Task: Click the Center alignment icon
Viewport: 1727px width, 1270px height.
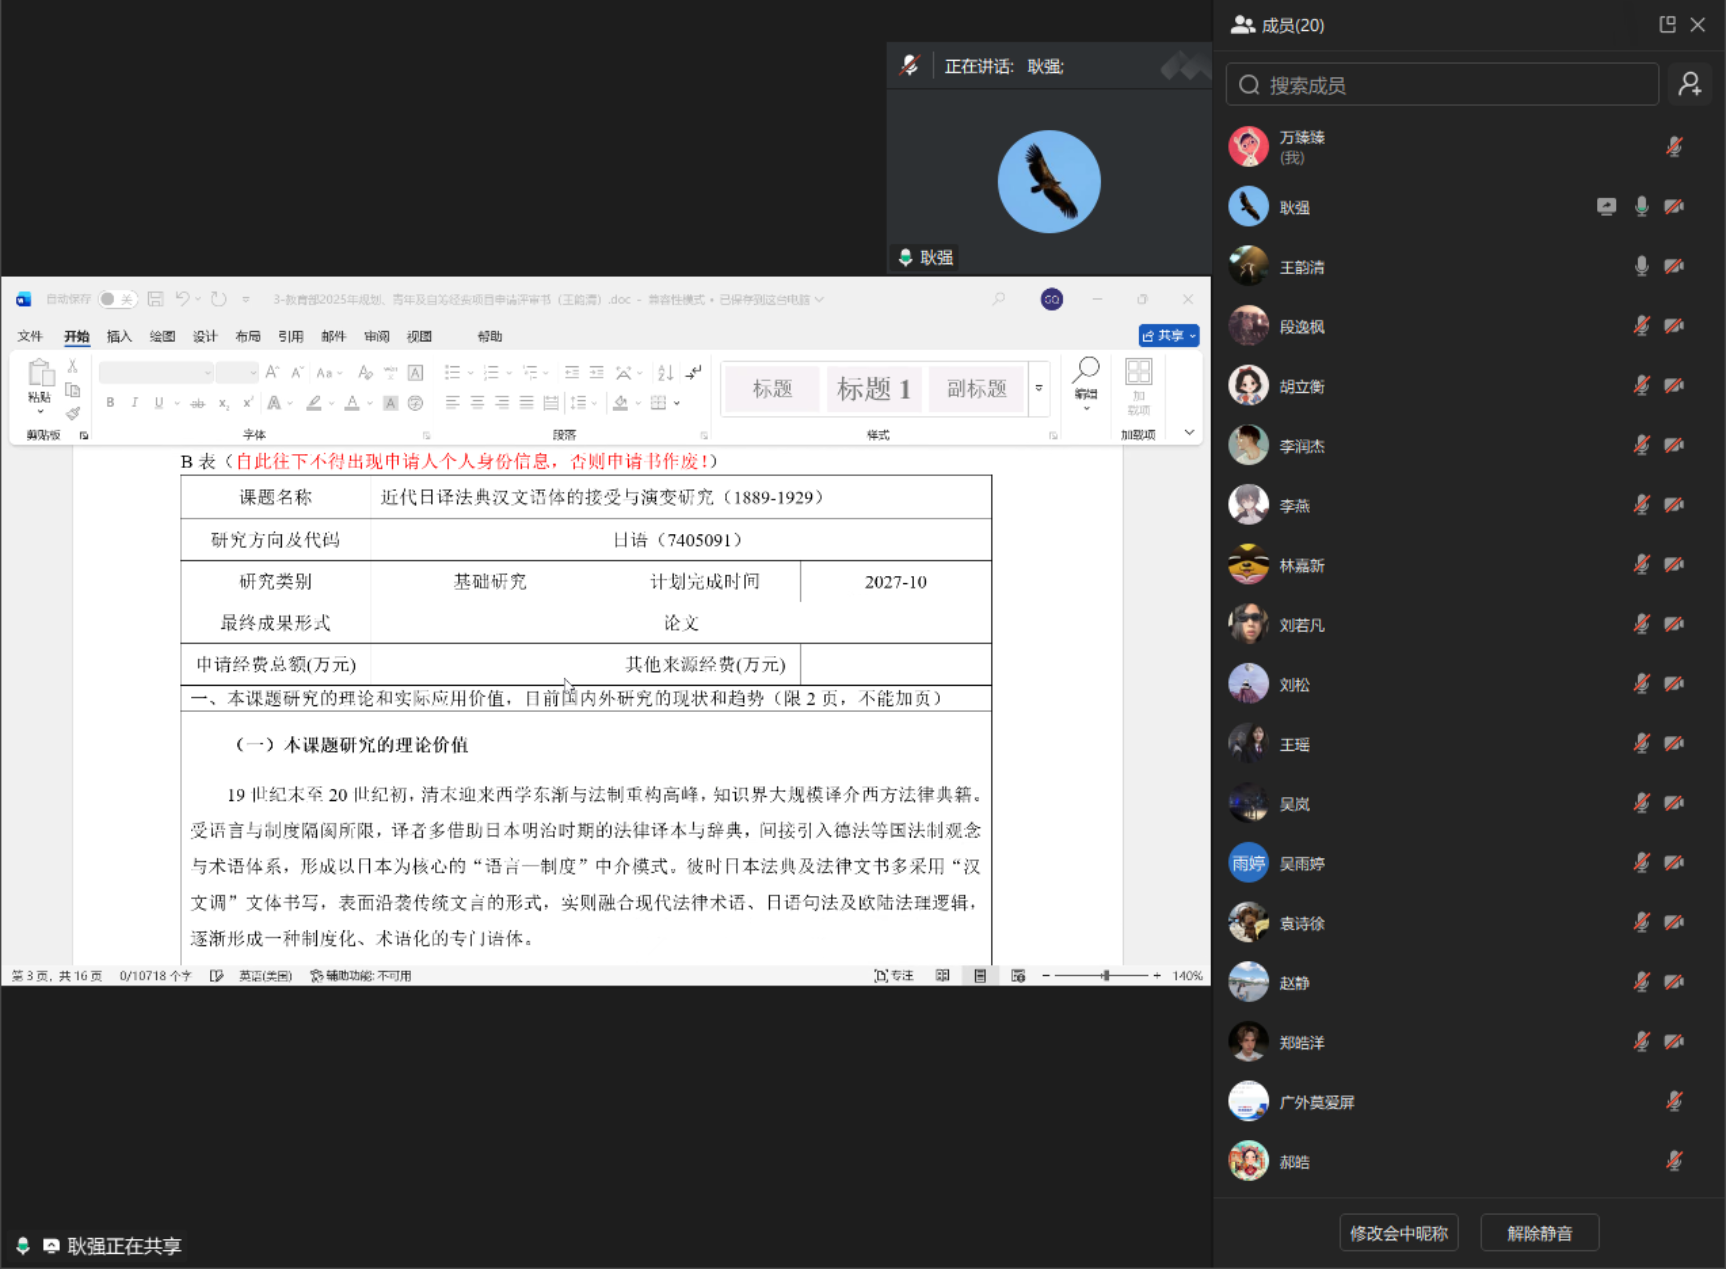Action: tap(477, 403)
